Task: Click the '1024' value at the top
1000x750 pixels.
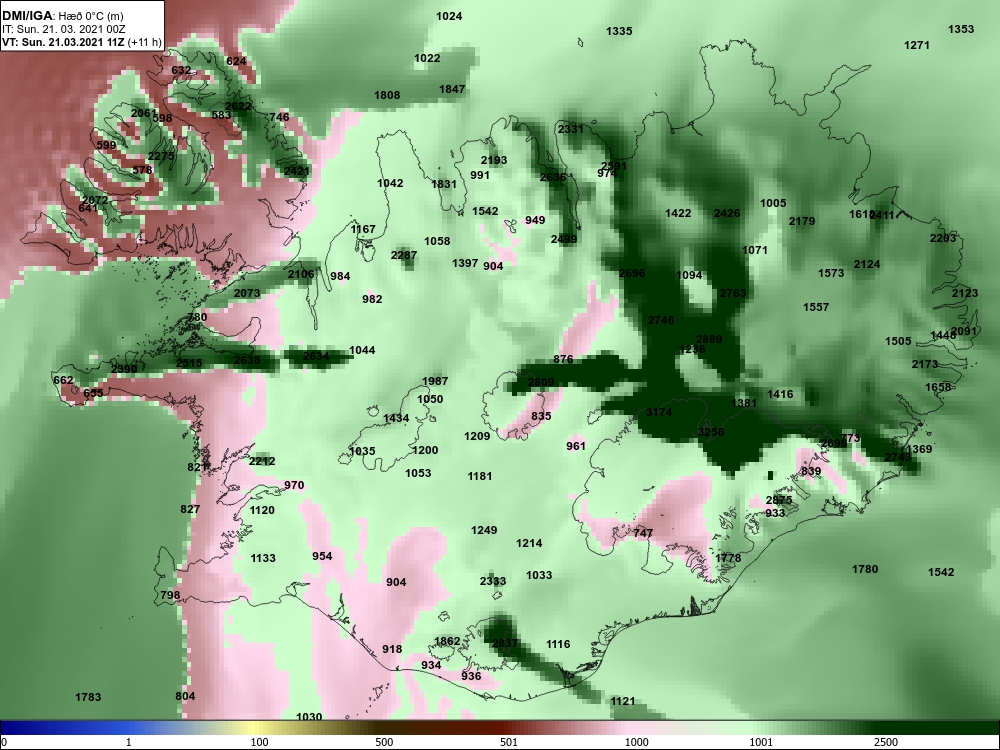Action: coord(449,16)
